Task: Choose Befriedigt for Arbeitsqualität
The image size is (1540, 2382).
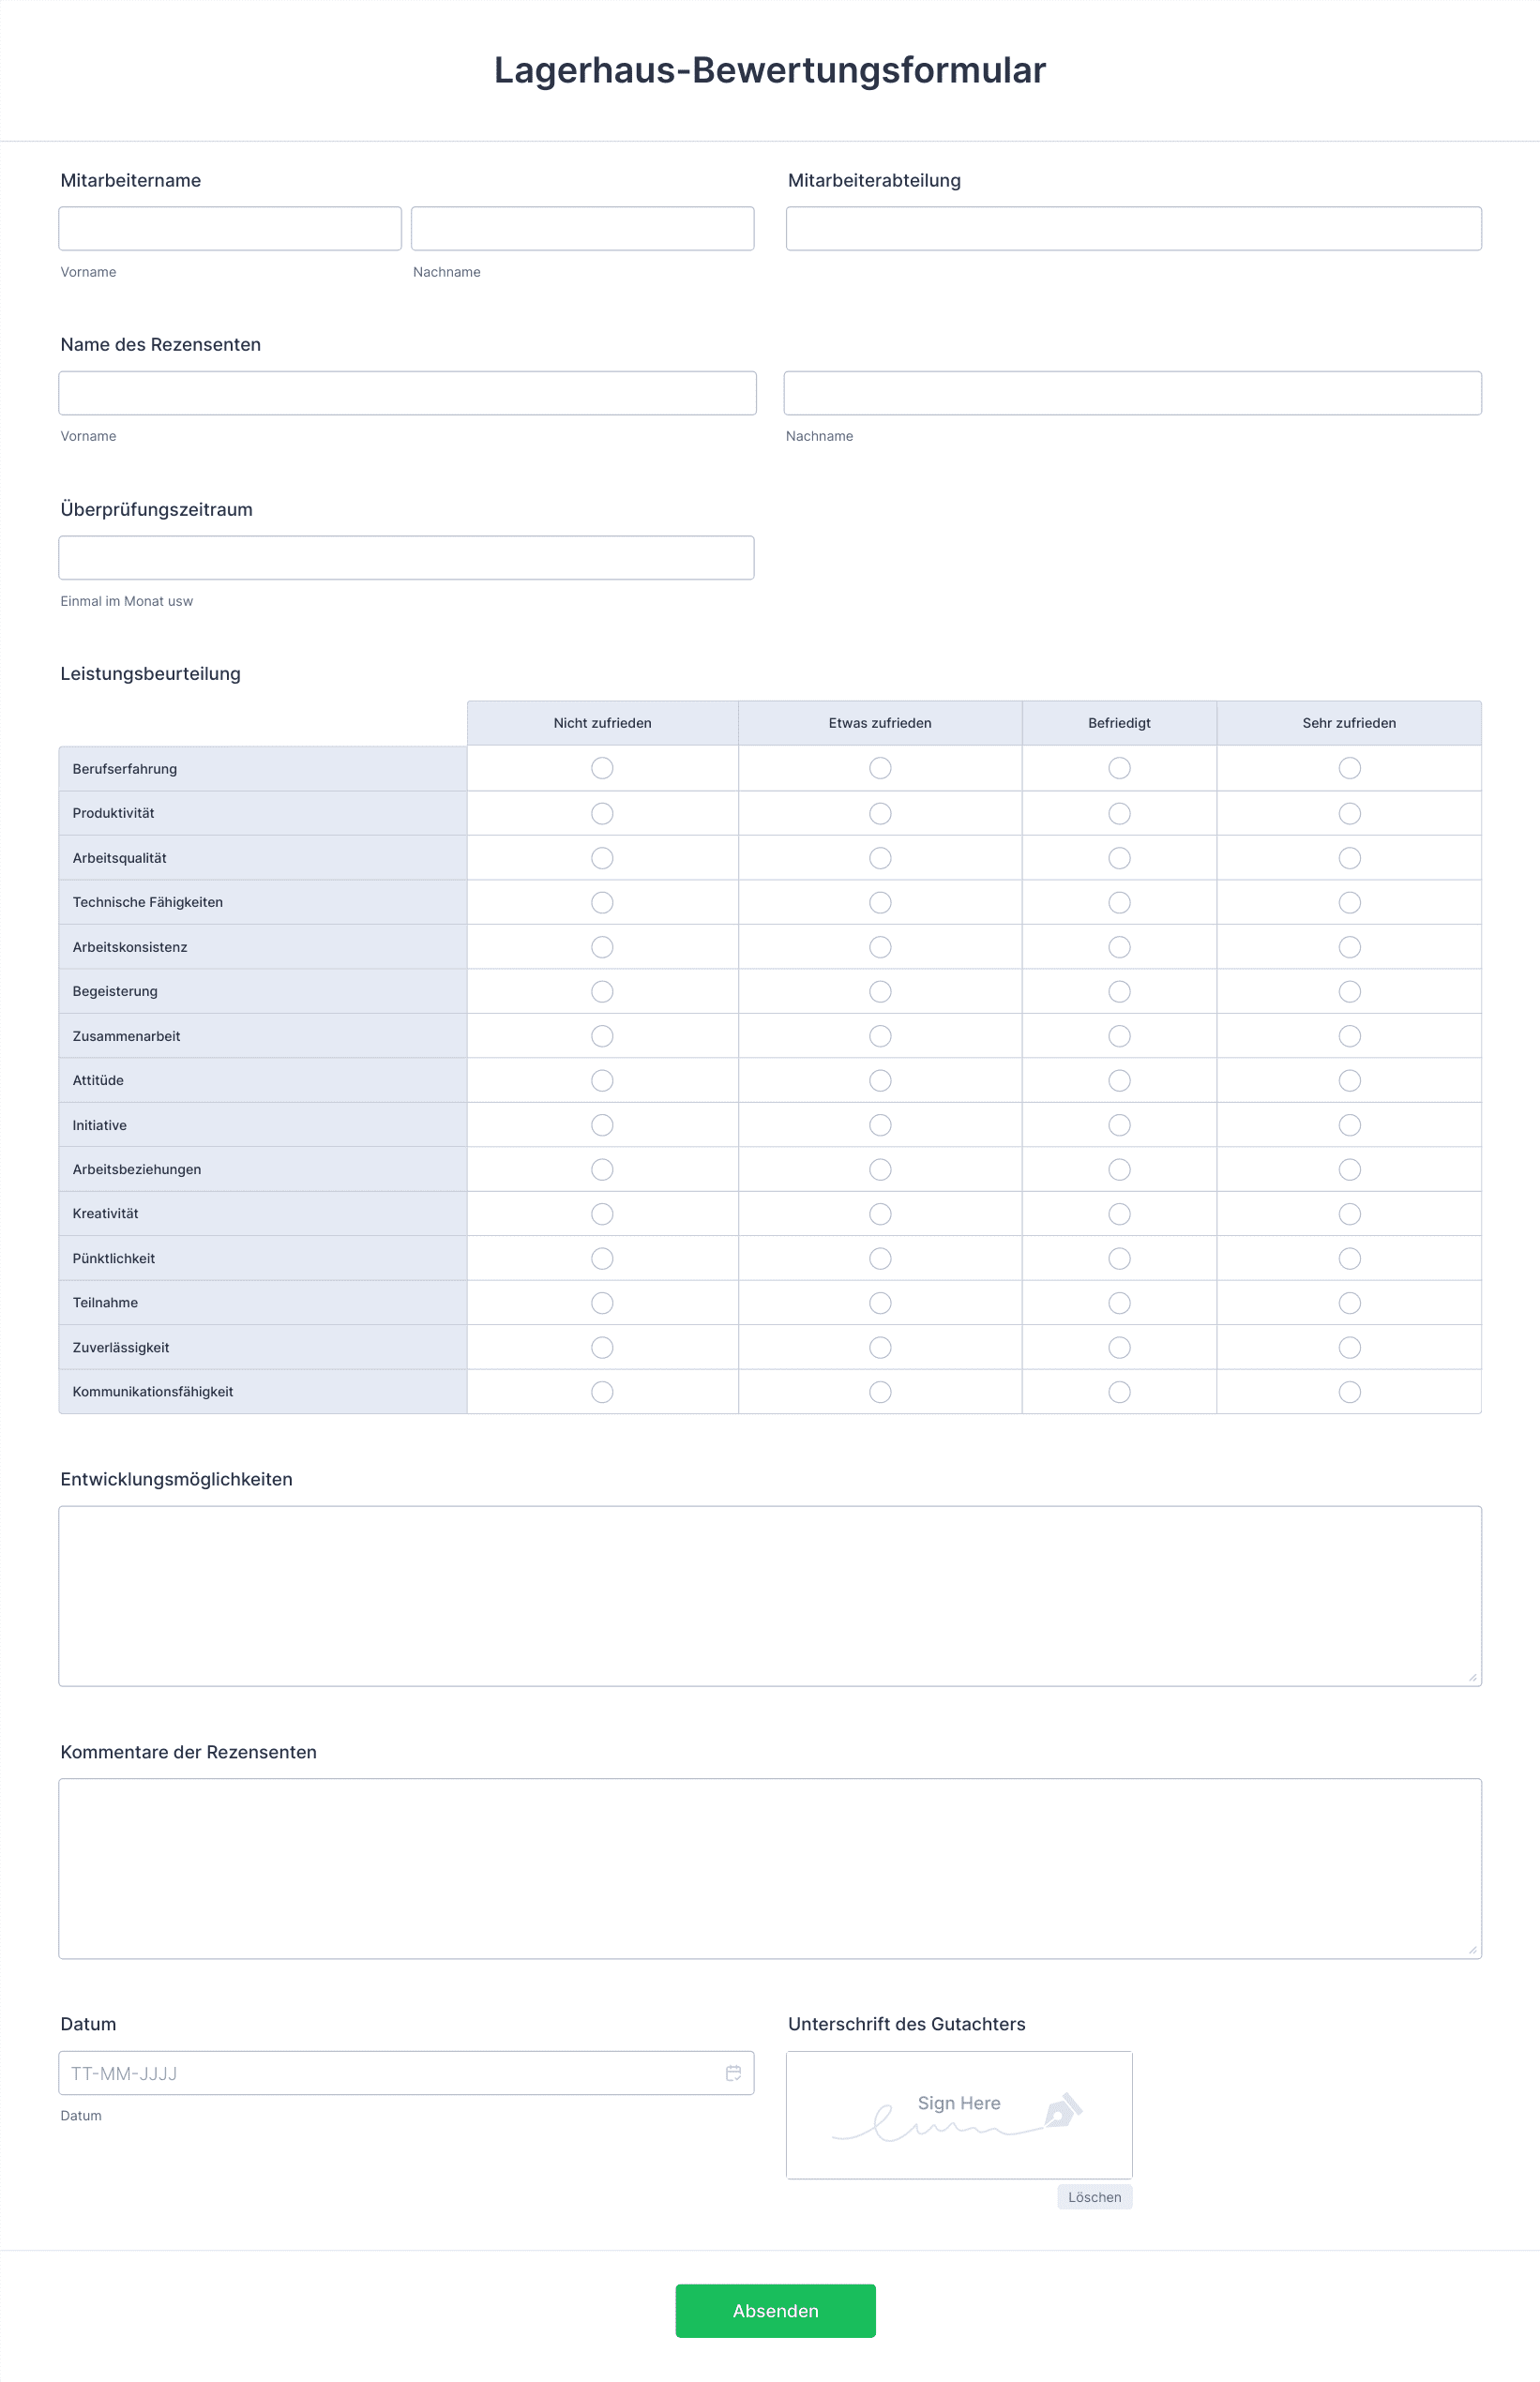Action: click(1119, 858)
